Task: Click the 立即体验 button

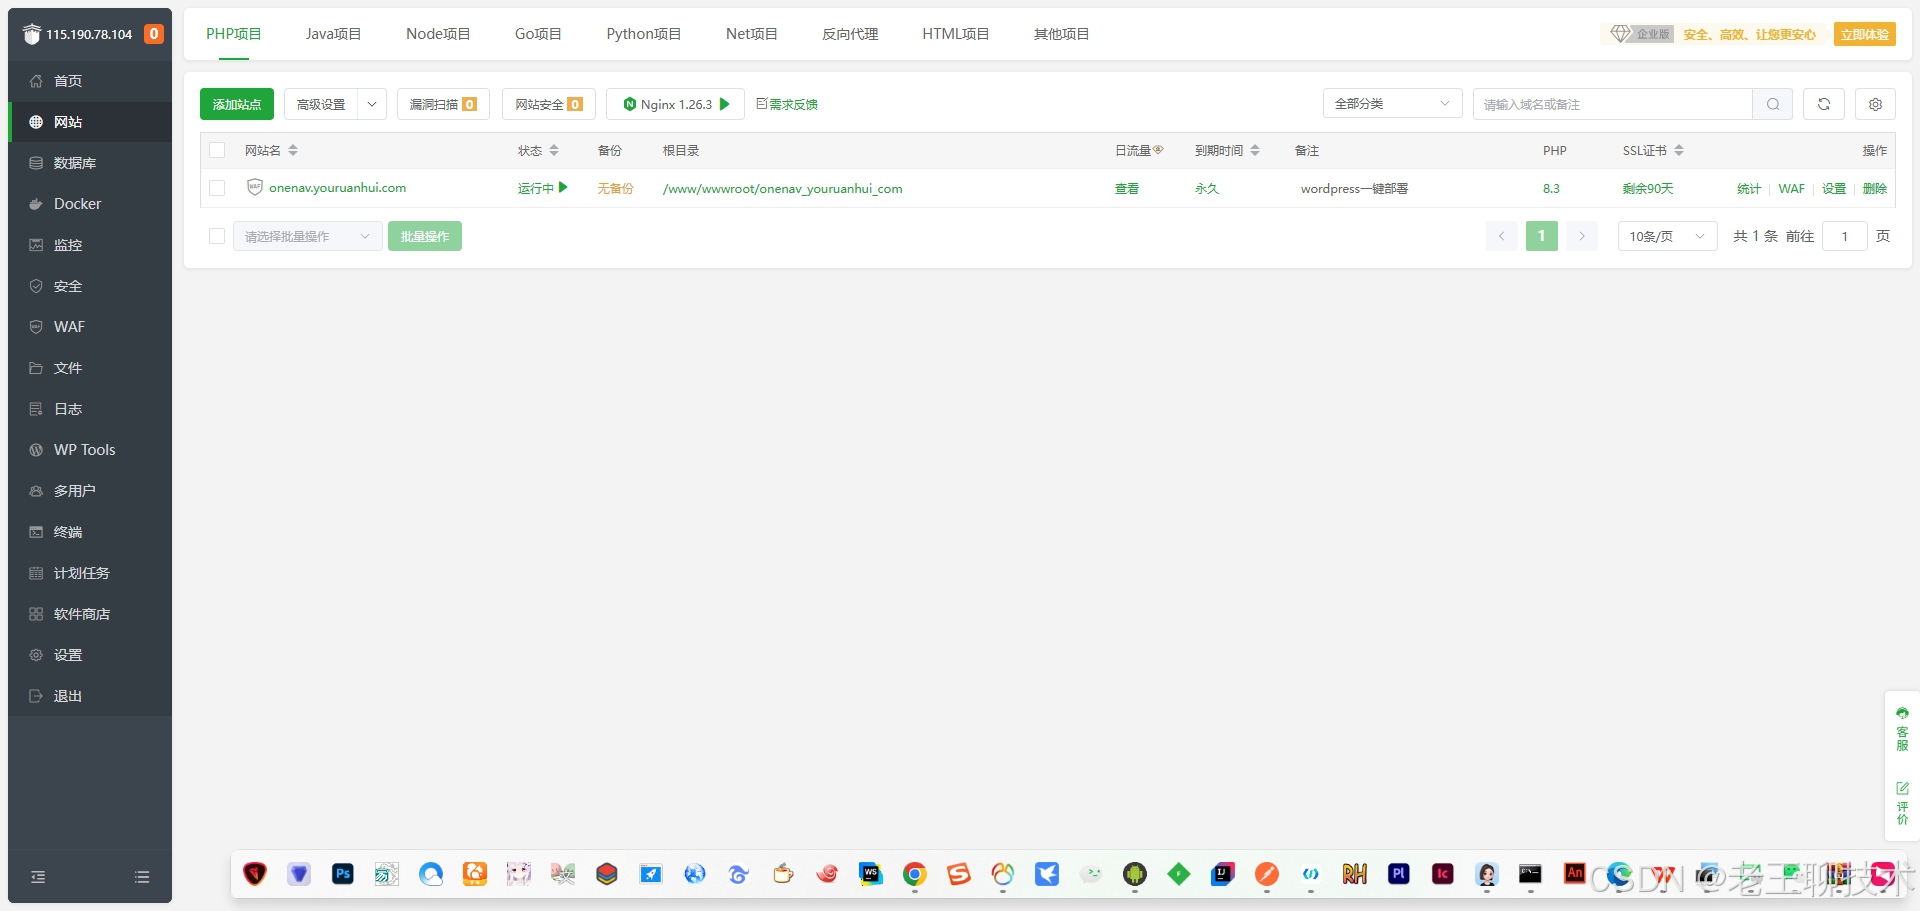Action: tap(1865, 34)
